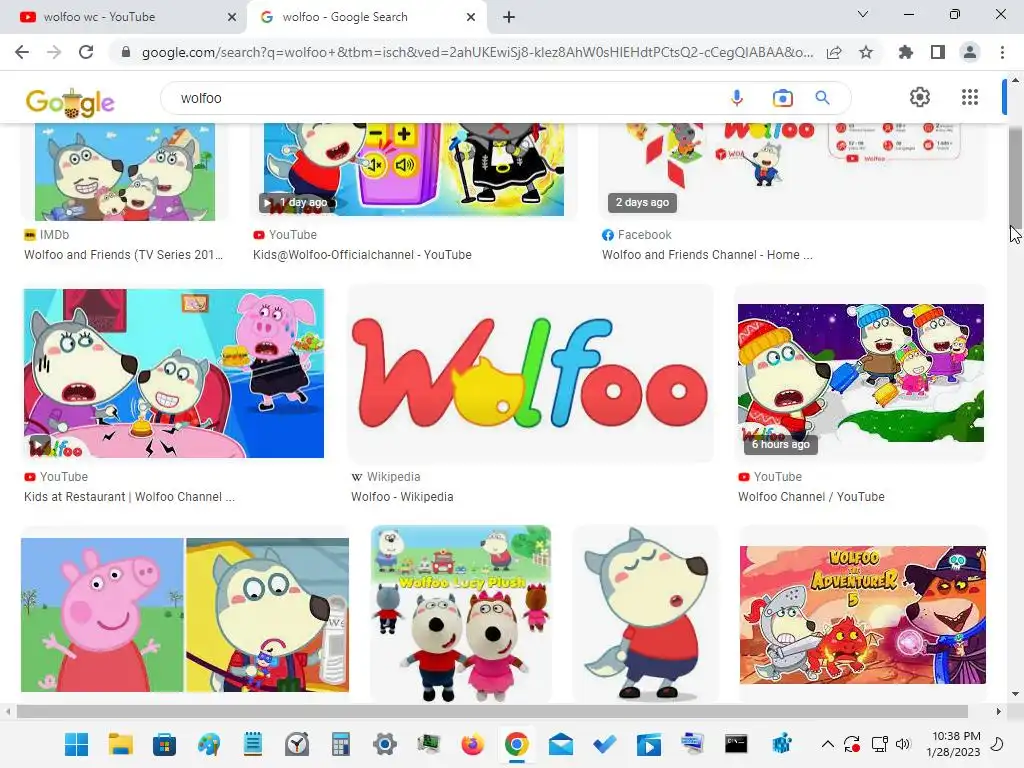Select the wolfoo Google Search tab
The width and height of the screenshot is (1024, 768).
click(x=368, y=17)
